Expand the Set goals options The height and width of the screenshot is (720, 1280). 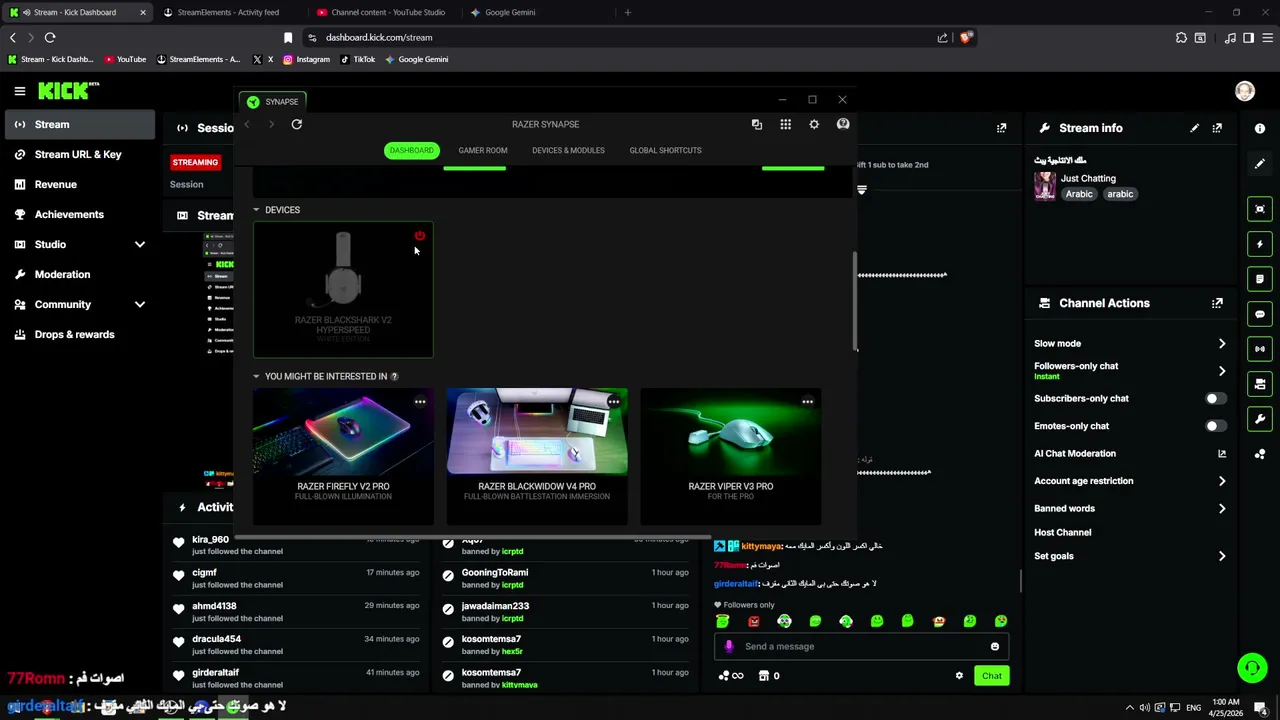[1222, 556]
